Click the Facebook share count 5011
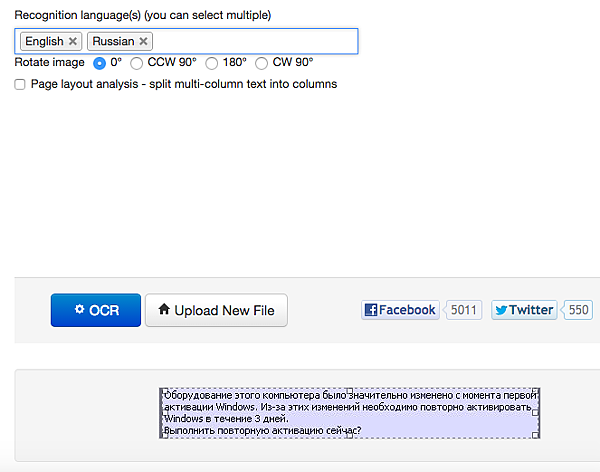The width and height of the screenshot is (600, 472). click(464, 310)
